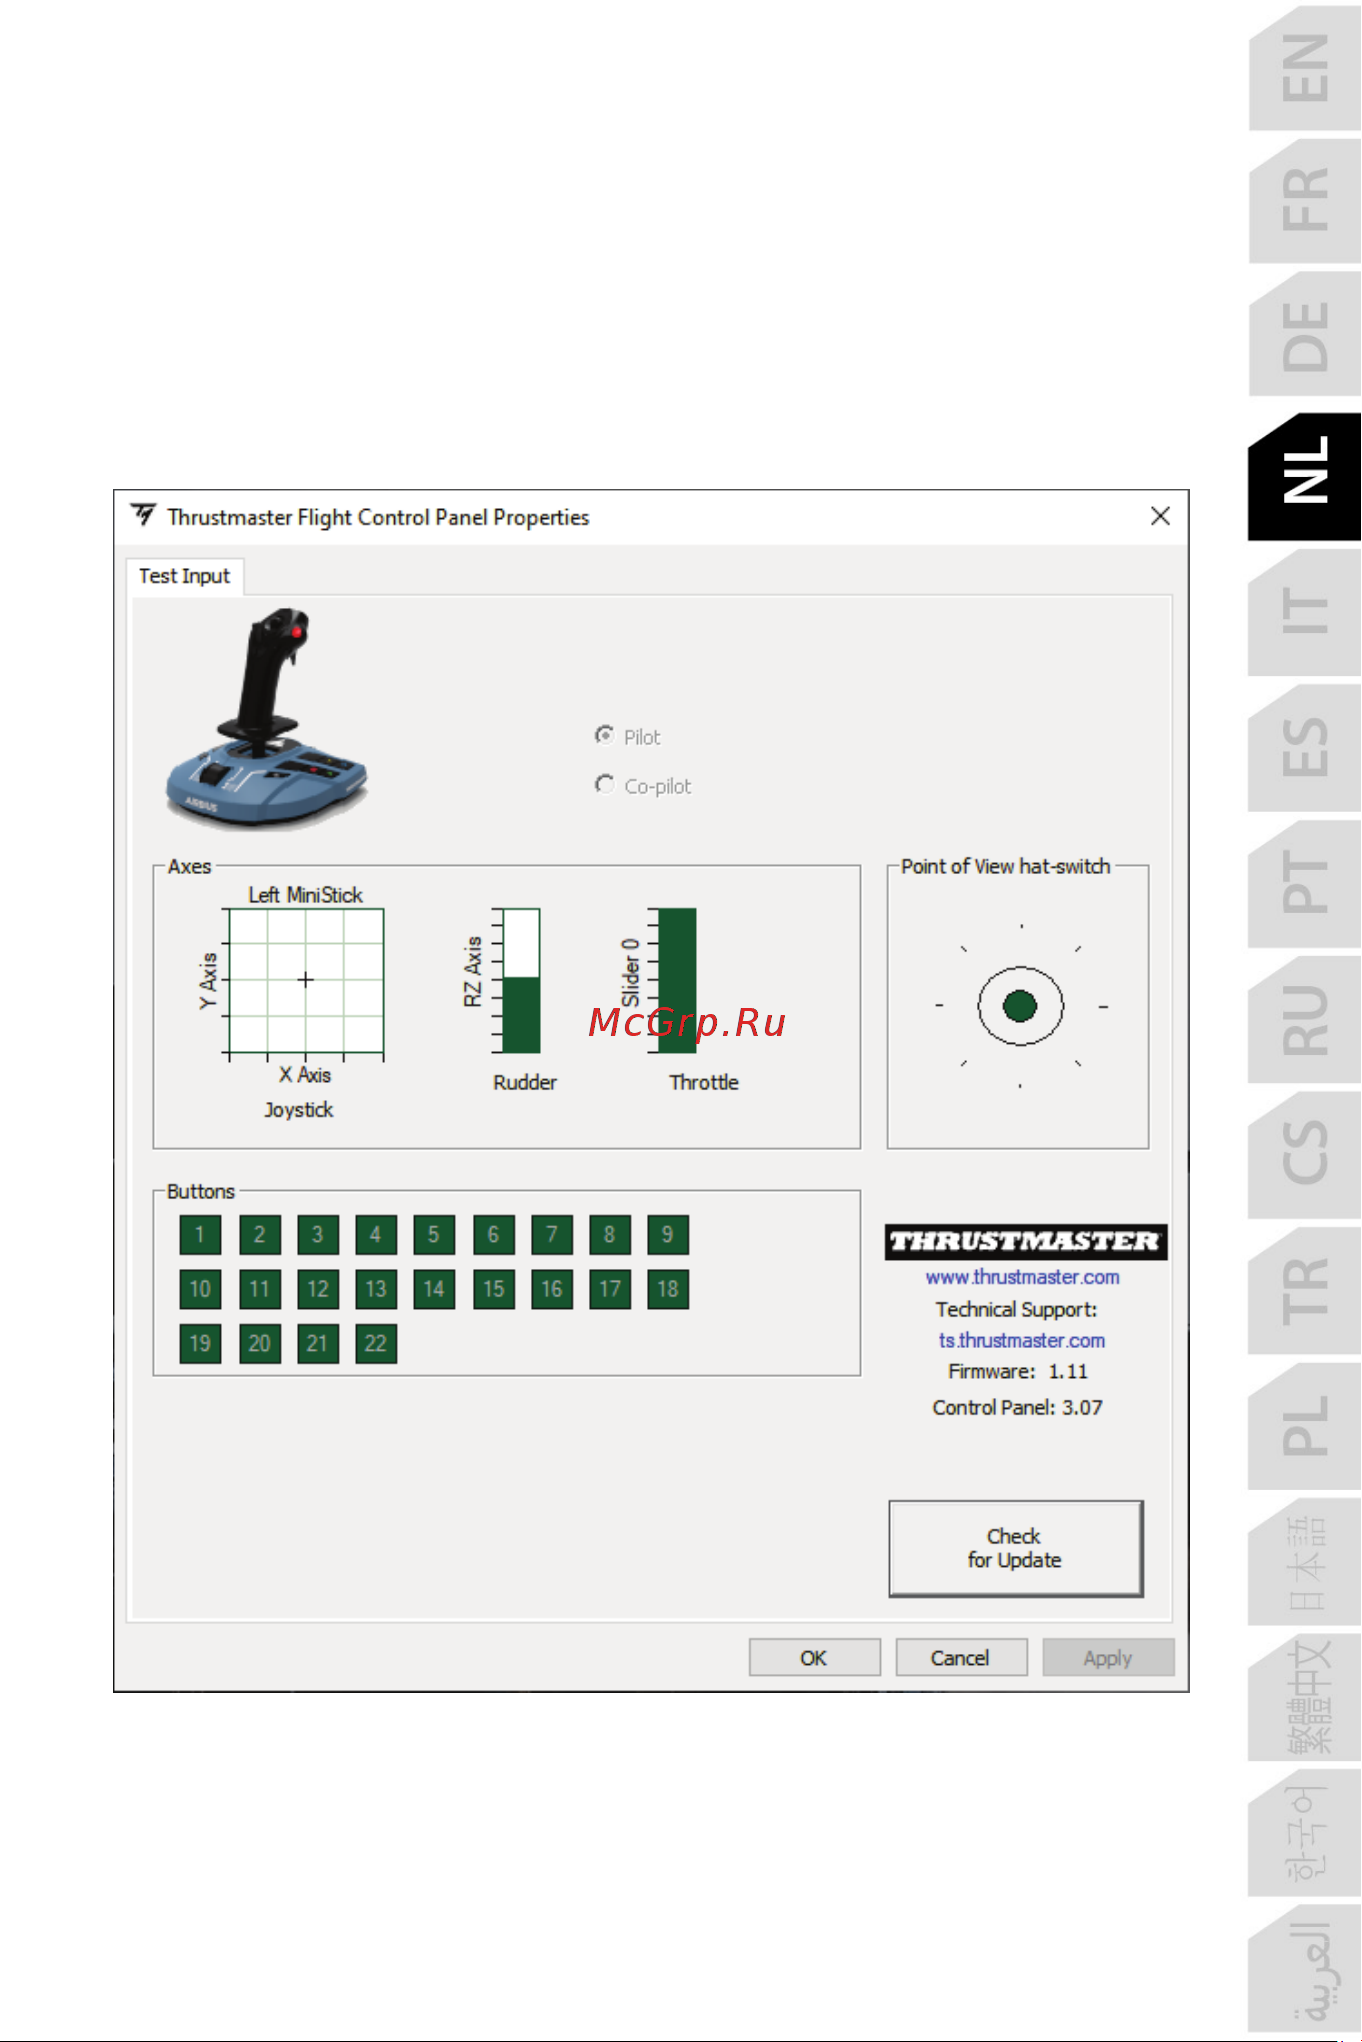This screenshot has height=2042, width=1362.
Task: Click the 'Firmware: 1.11' text
Action: (x=1017, y=1371)
